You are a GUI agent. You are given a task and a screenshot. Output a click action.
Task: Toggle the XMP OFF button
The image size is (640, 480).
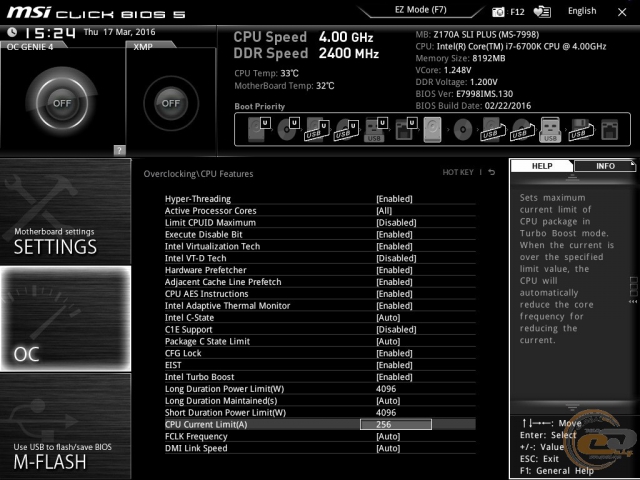171,103
